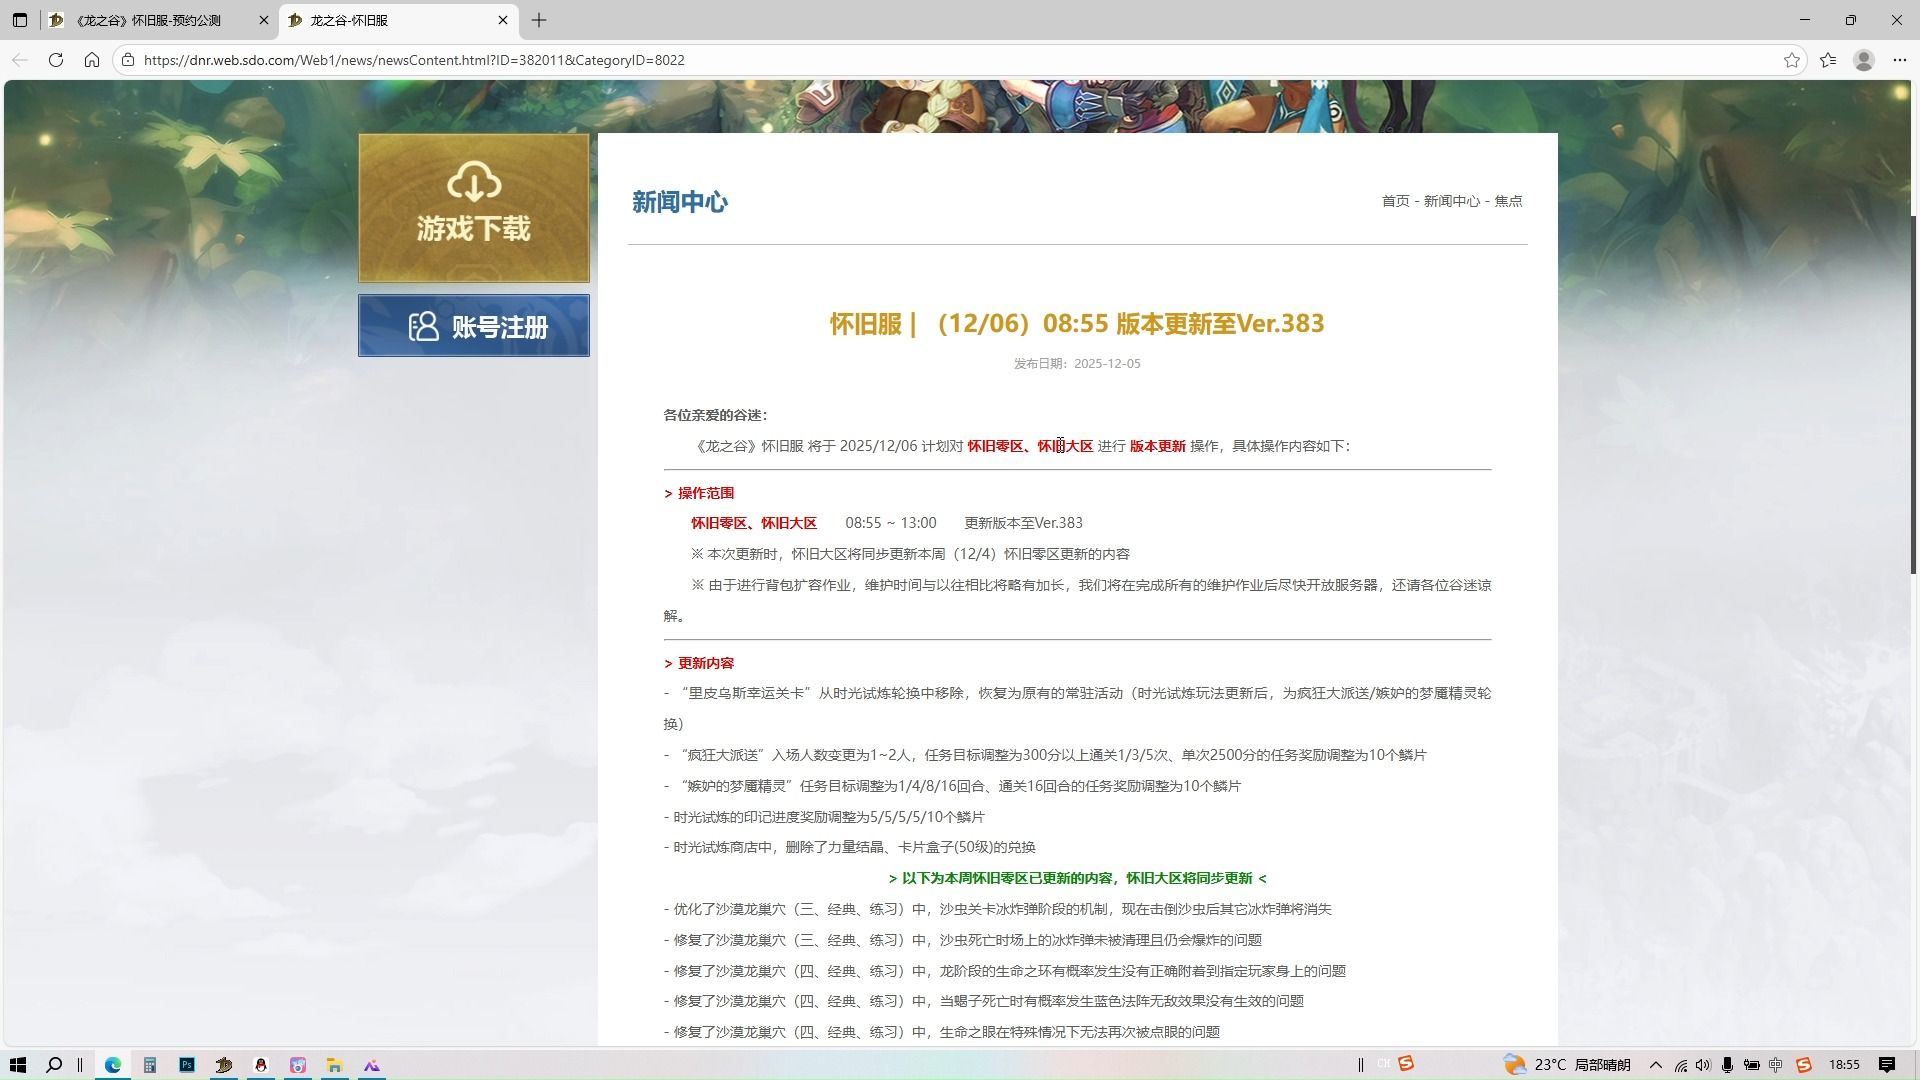This screenshot has width=1920, height=1080.
Task: Close the 龙之谷-怀旧服 tab
Action: point(503,20)
